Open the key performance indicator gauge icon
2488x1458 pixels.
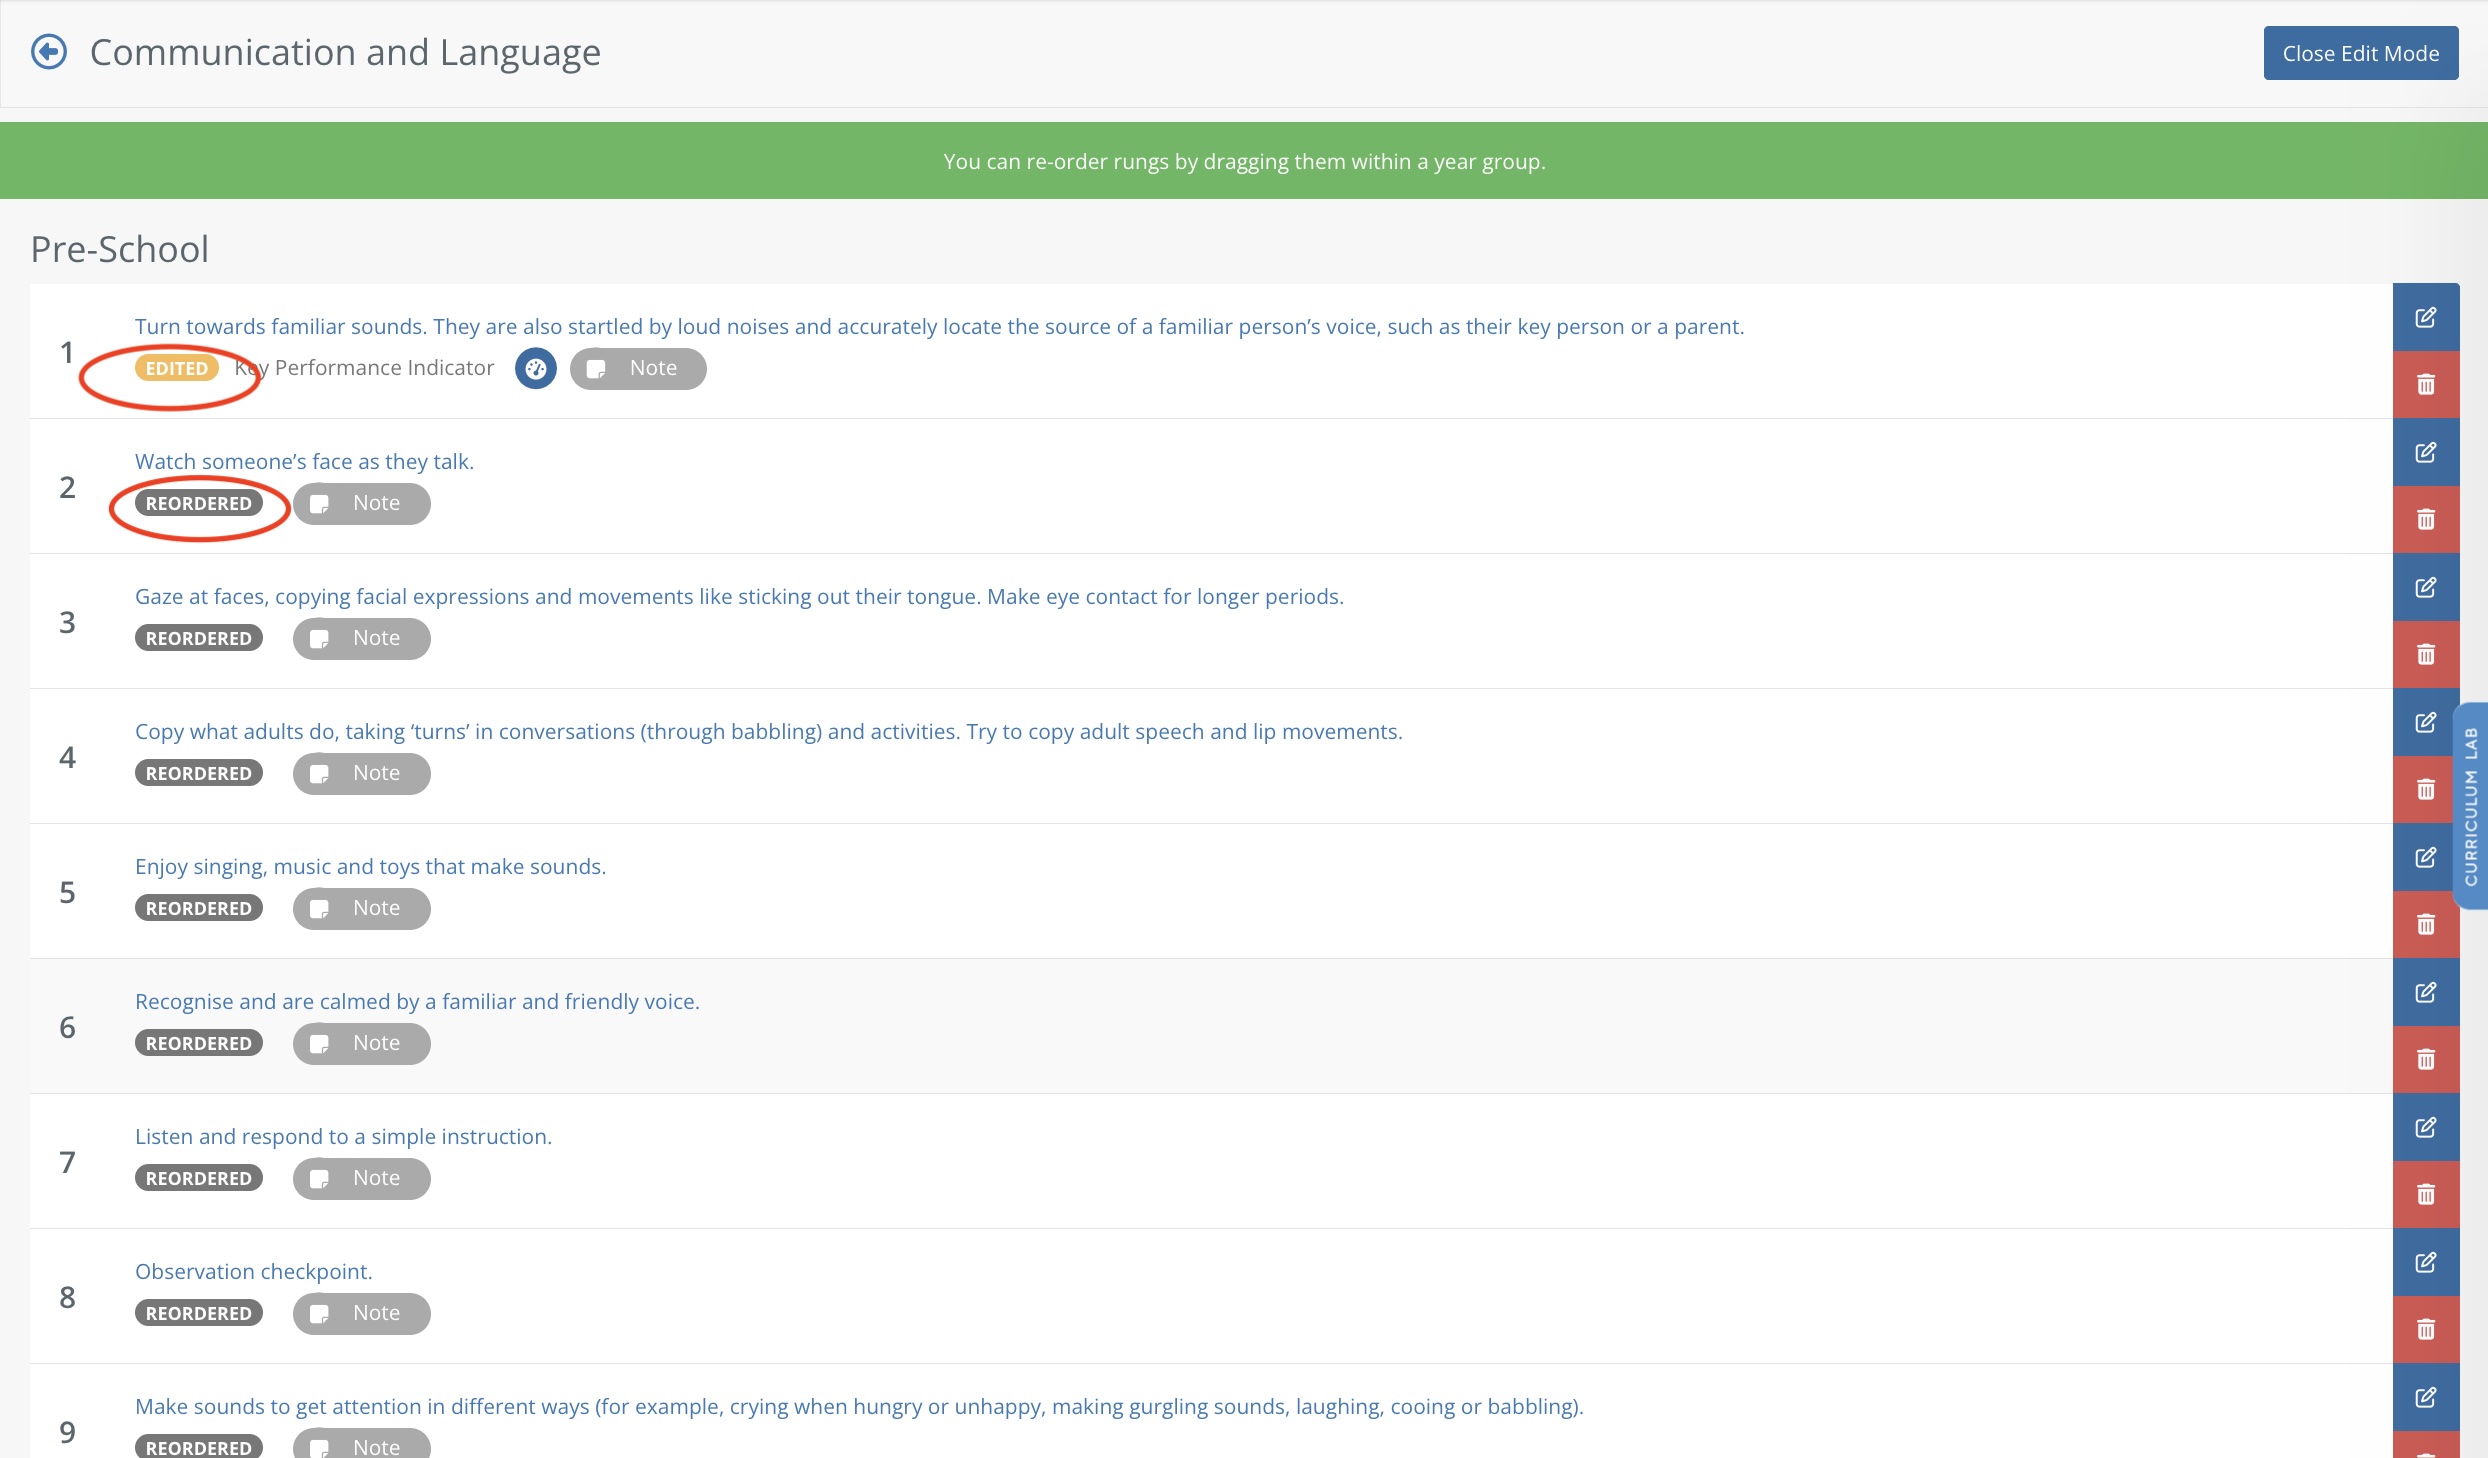coord(536,369)
